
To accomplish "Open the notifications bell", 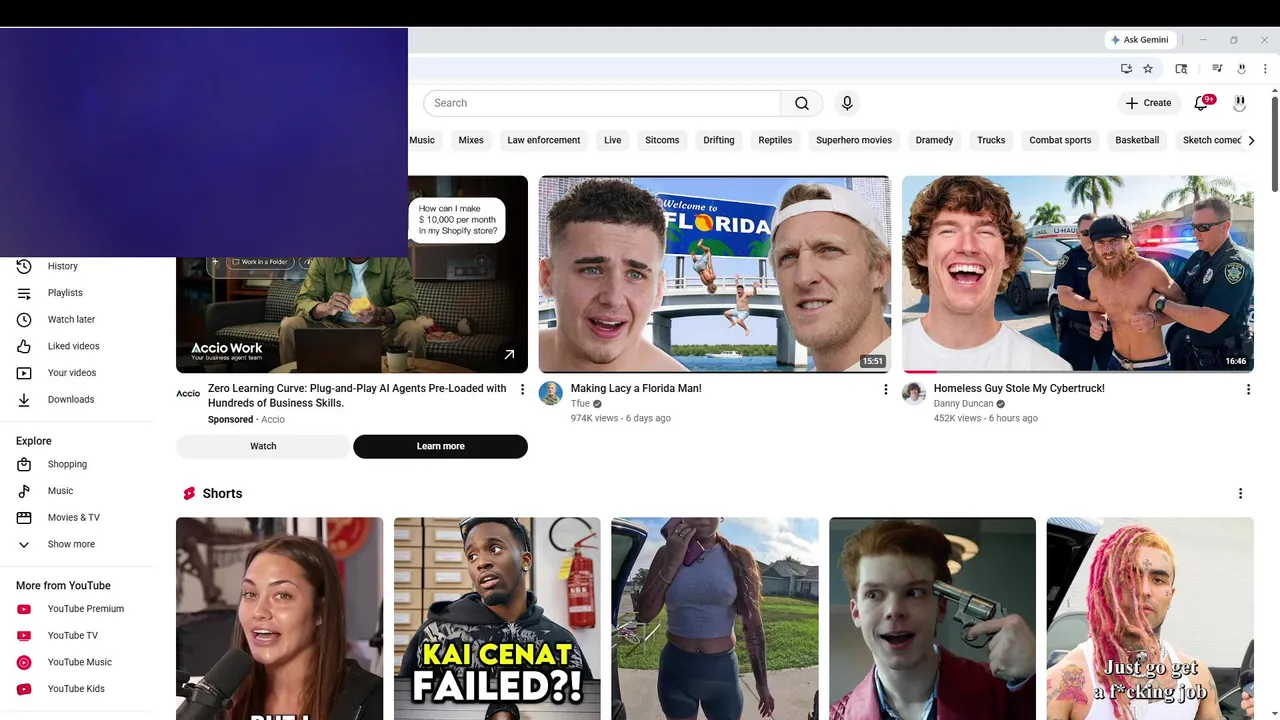I will coord(1202,103).
